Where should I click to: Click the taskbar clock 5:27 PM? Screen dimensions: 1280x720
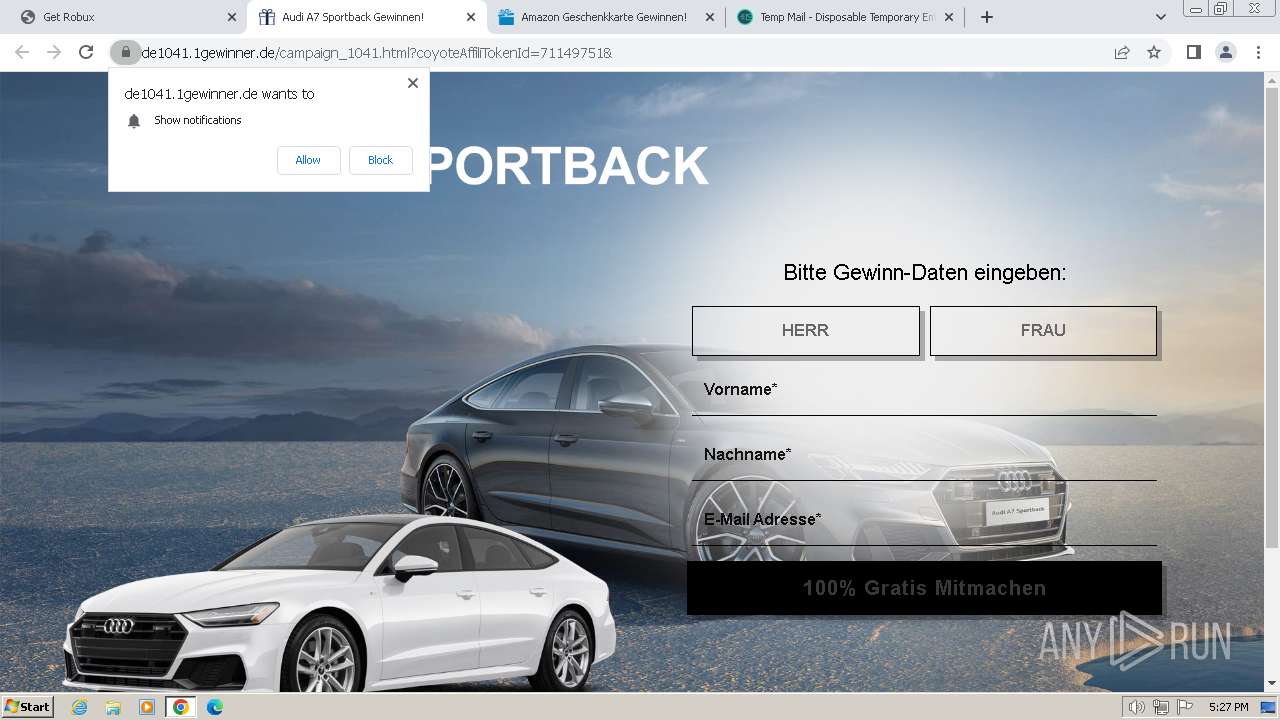pos(1228,707)
